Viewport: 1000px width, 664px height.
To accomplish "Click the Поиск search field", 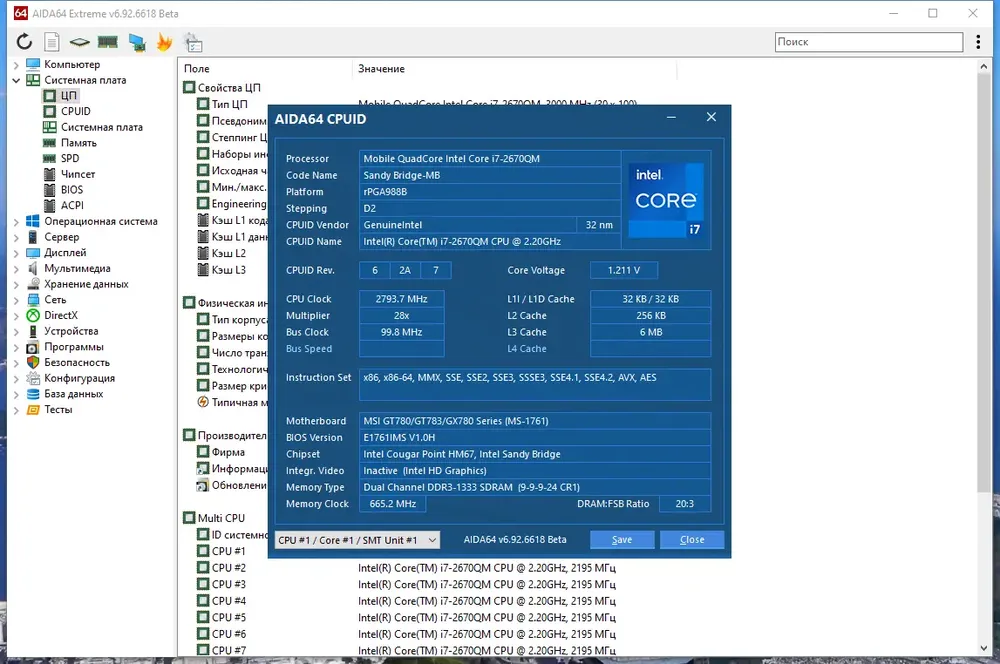I will (x=869, y=42).
